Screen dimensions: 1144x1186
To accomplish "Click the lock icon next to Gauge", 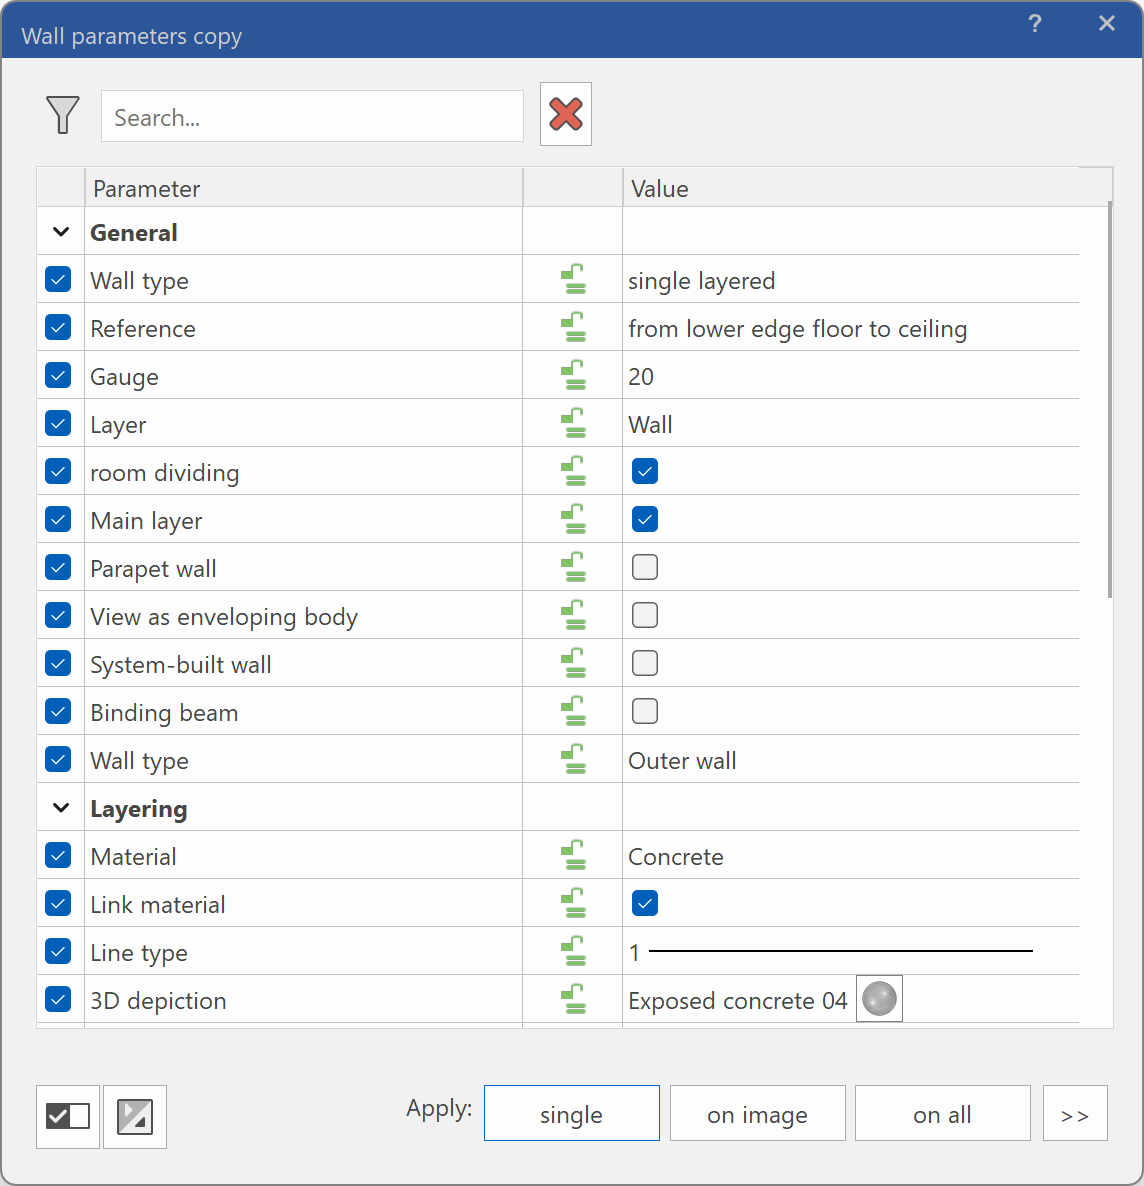I will pos(572,375).
